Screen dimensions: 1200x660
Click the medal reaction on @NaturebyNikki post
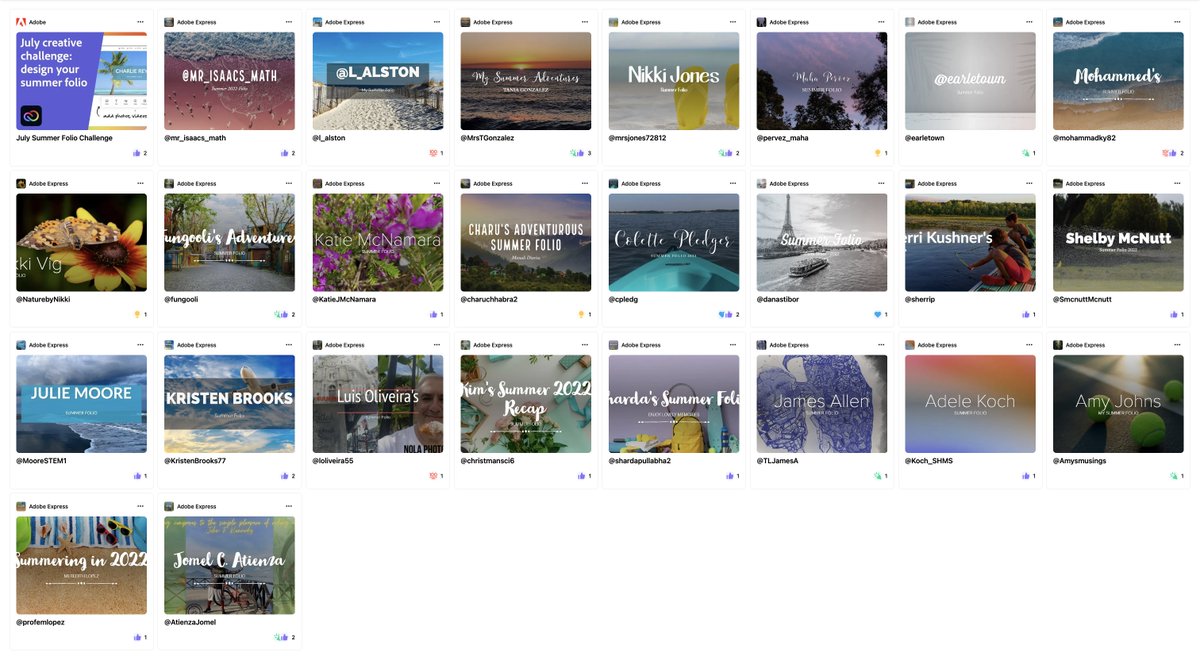pos(137,313)
